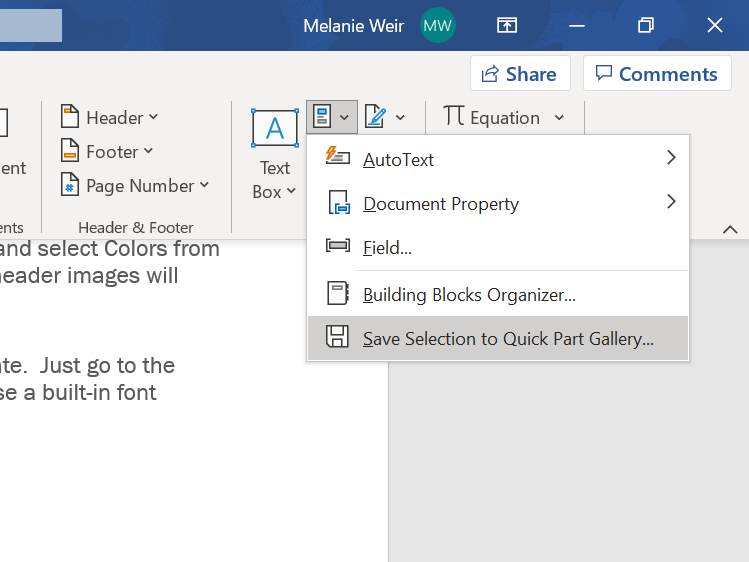Expand the Equation dropdown arrow
Viewport: 749px width, 562px height.
[559, 117]
